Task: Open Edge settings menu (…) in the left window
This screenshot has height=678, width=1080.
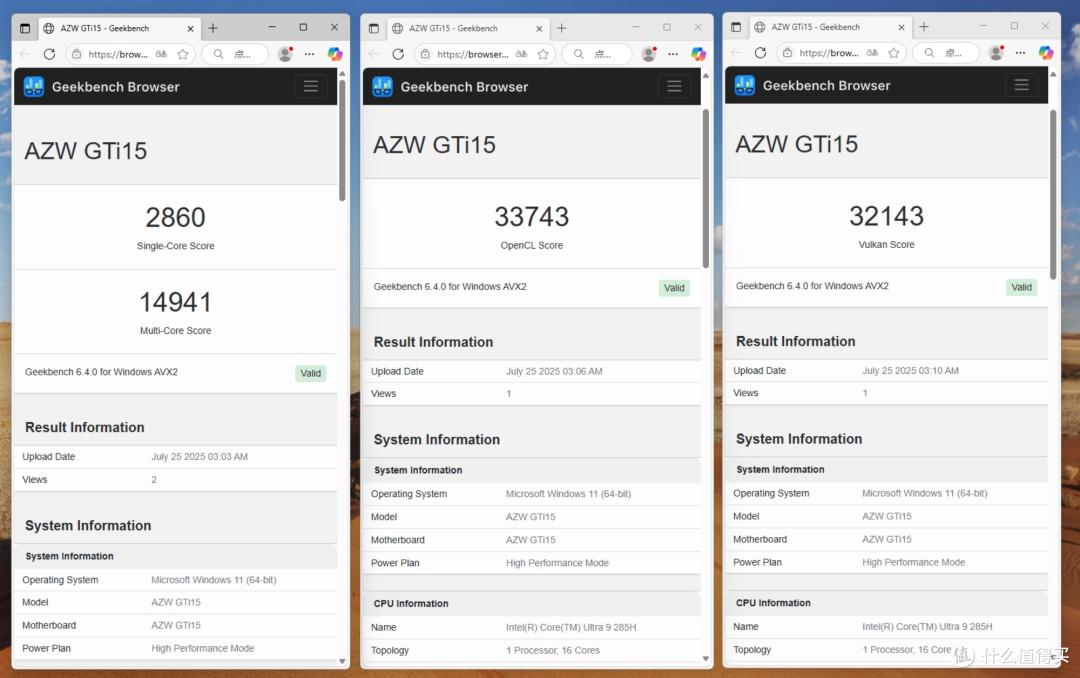Action: 309,54
